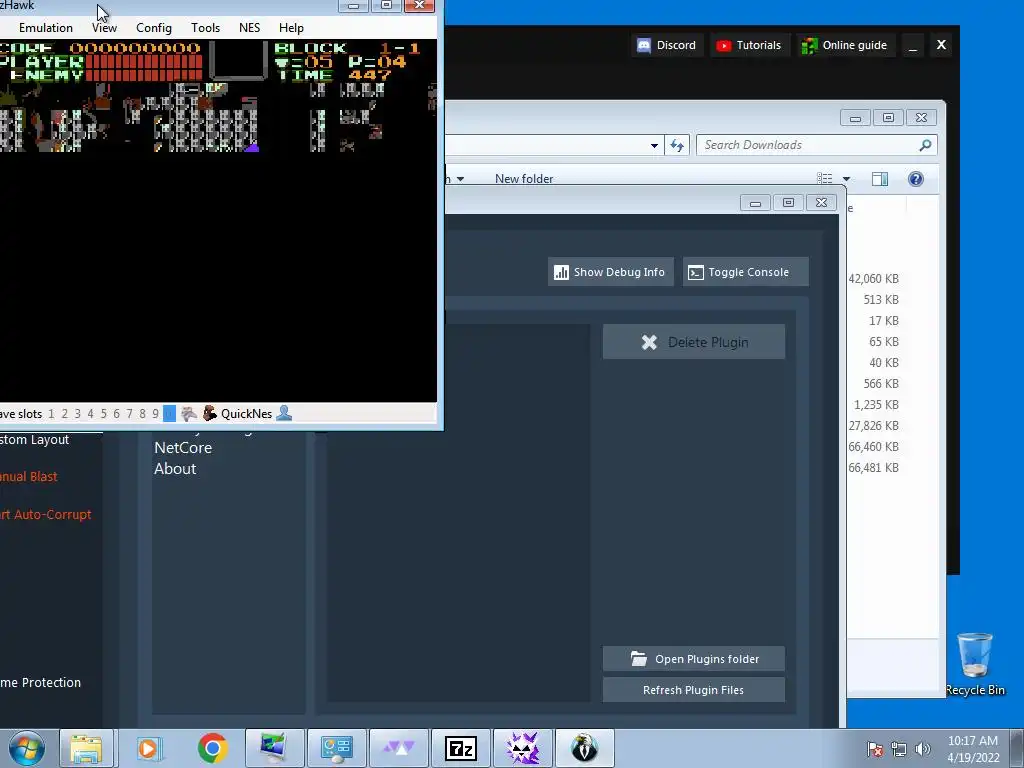Open the eagle icon in the taskbar
This screenshot has height=768, width=1024.
tap(584, 748)
